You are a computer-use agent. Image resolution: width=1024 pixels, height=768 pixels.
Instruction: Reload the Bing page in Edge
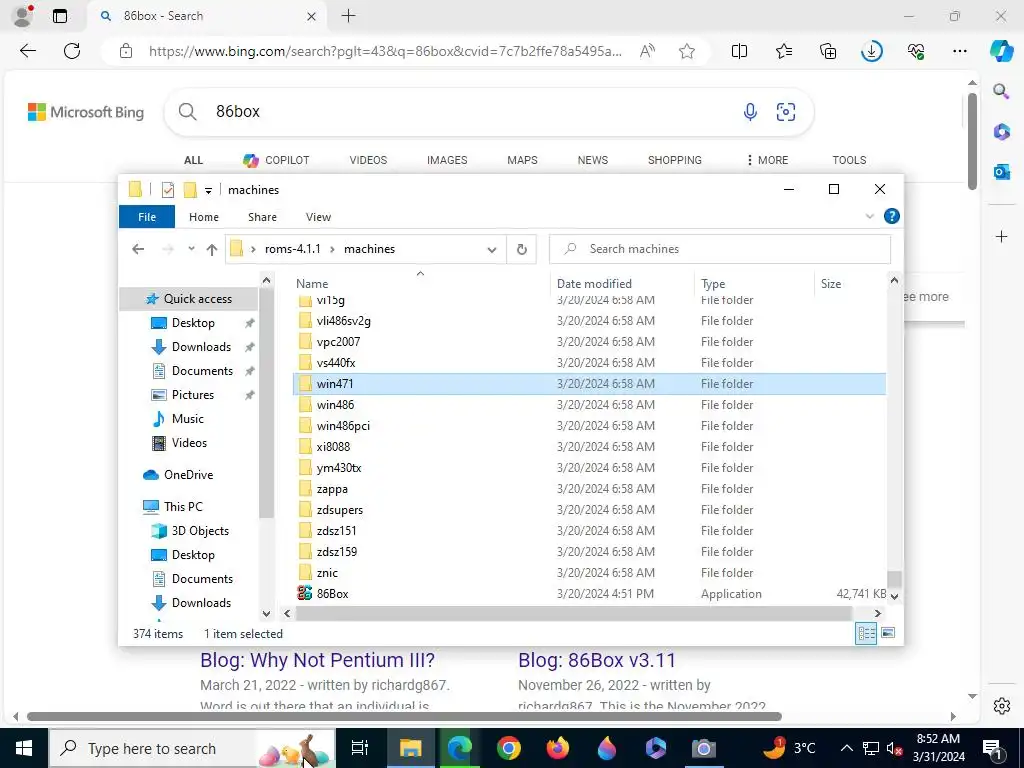point(72,51)
